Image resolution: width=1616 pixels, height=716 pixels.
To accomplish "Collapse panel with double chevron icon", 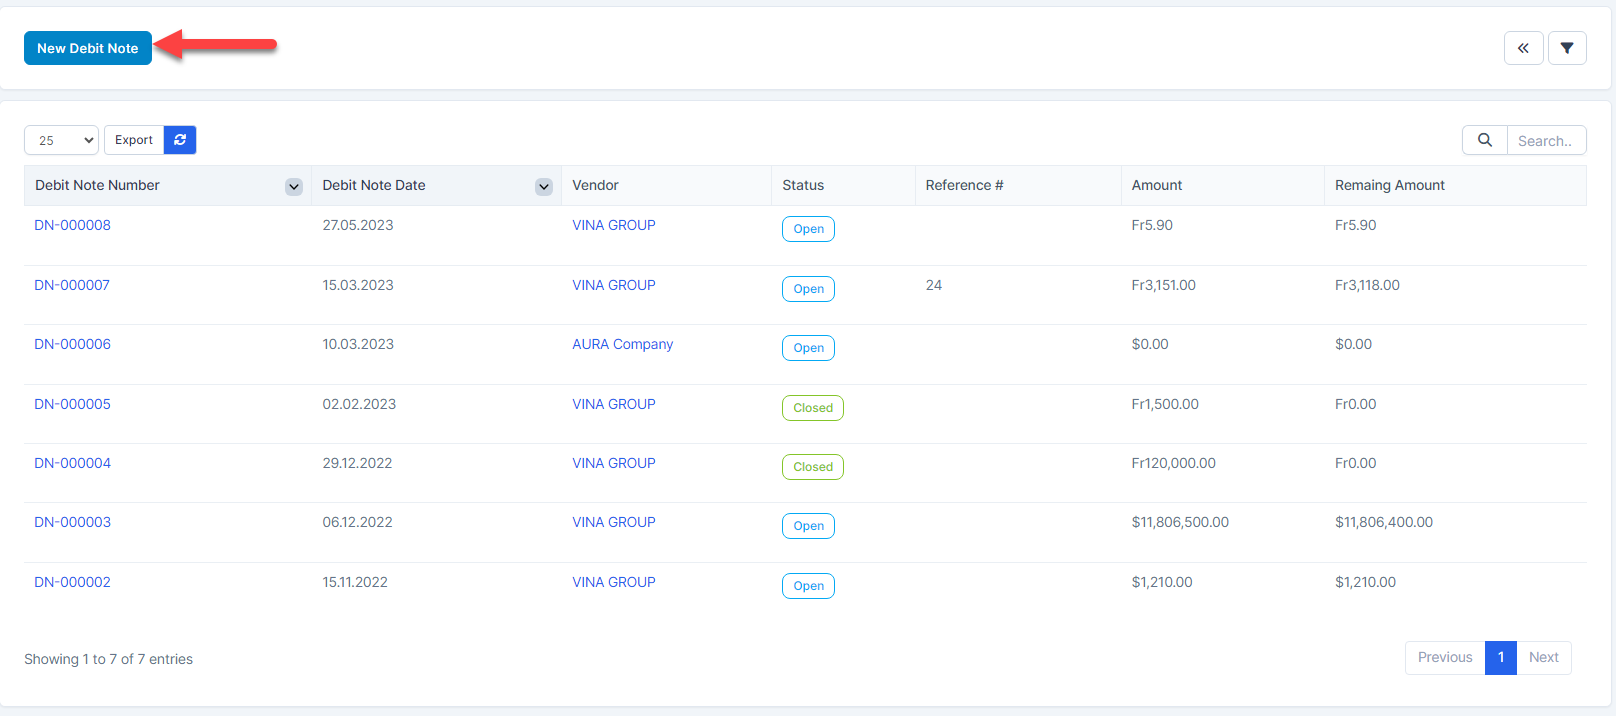I will [1523, 48].
